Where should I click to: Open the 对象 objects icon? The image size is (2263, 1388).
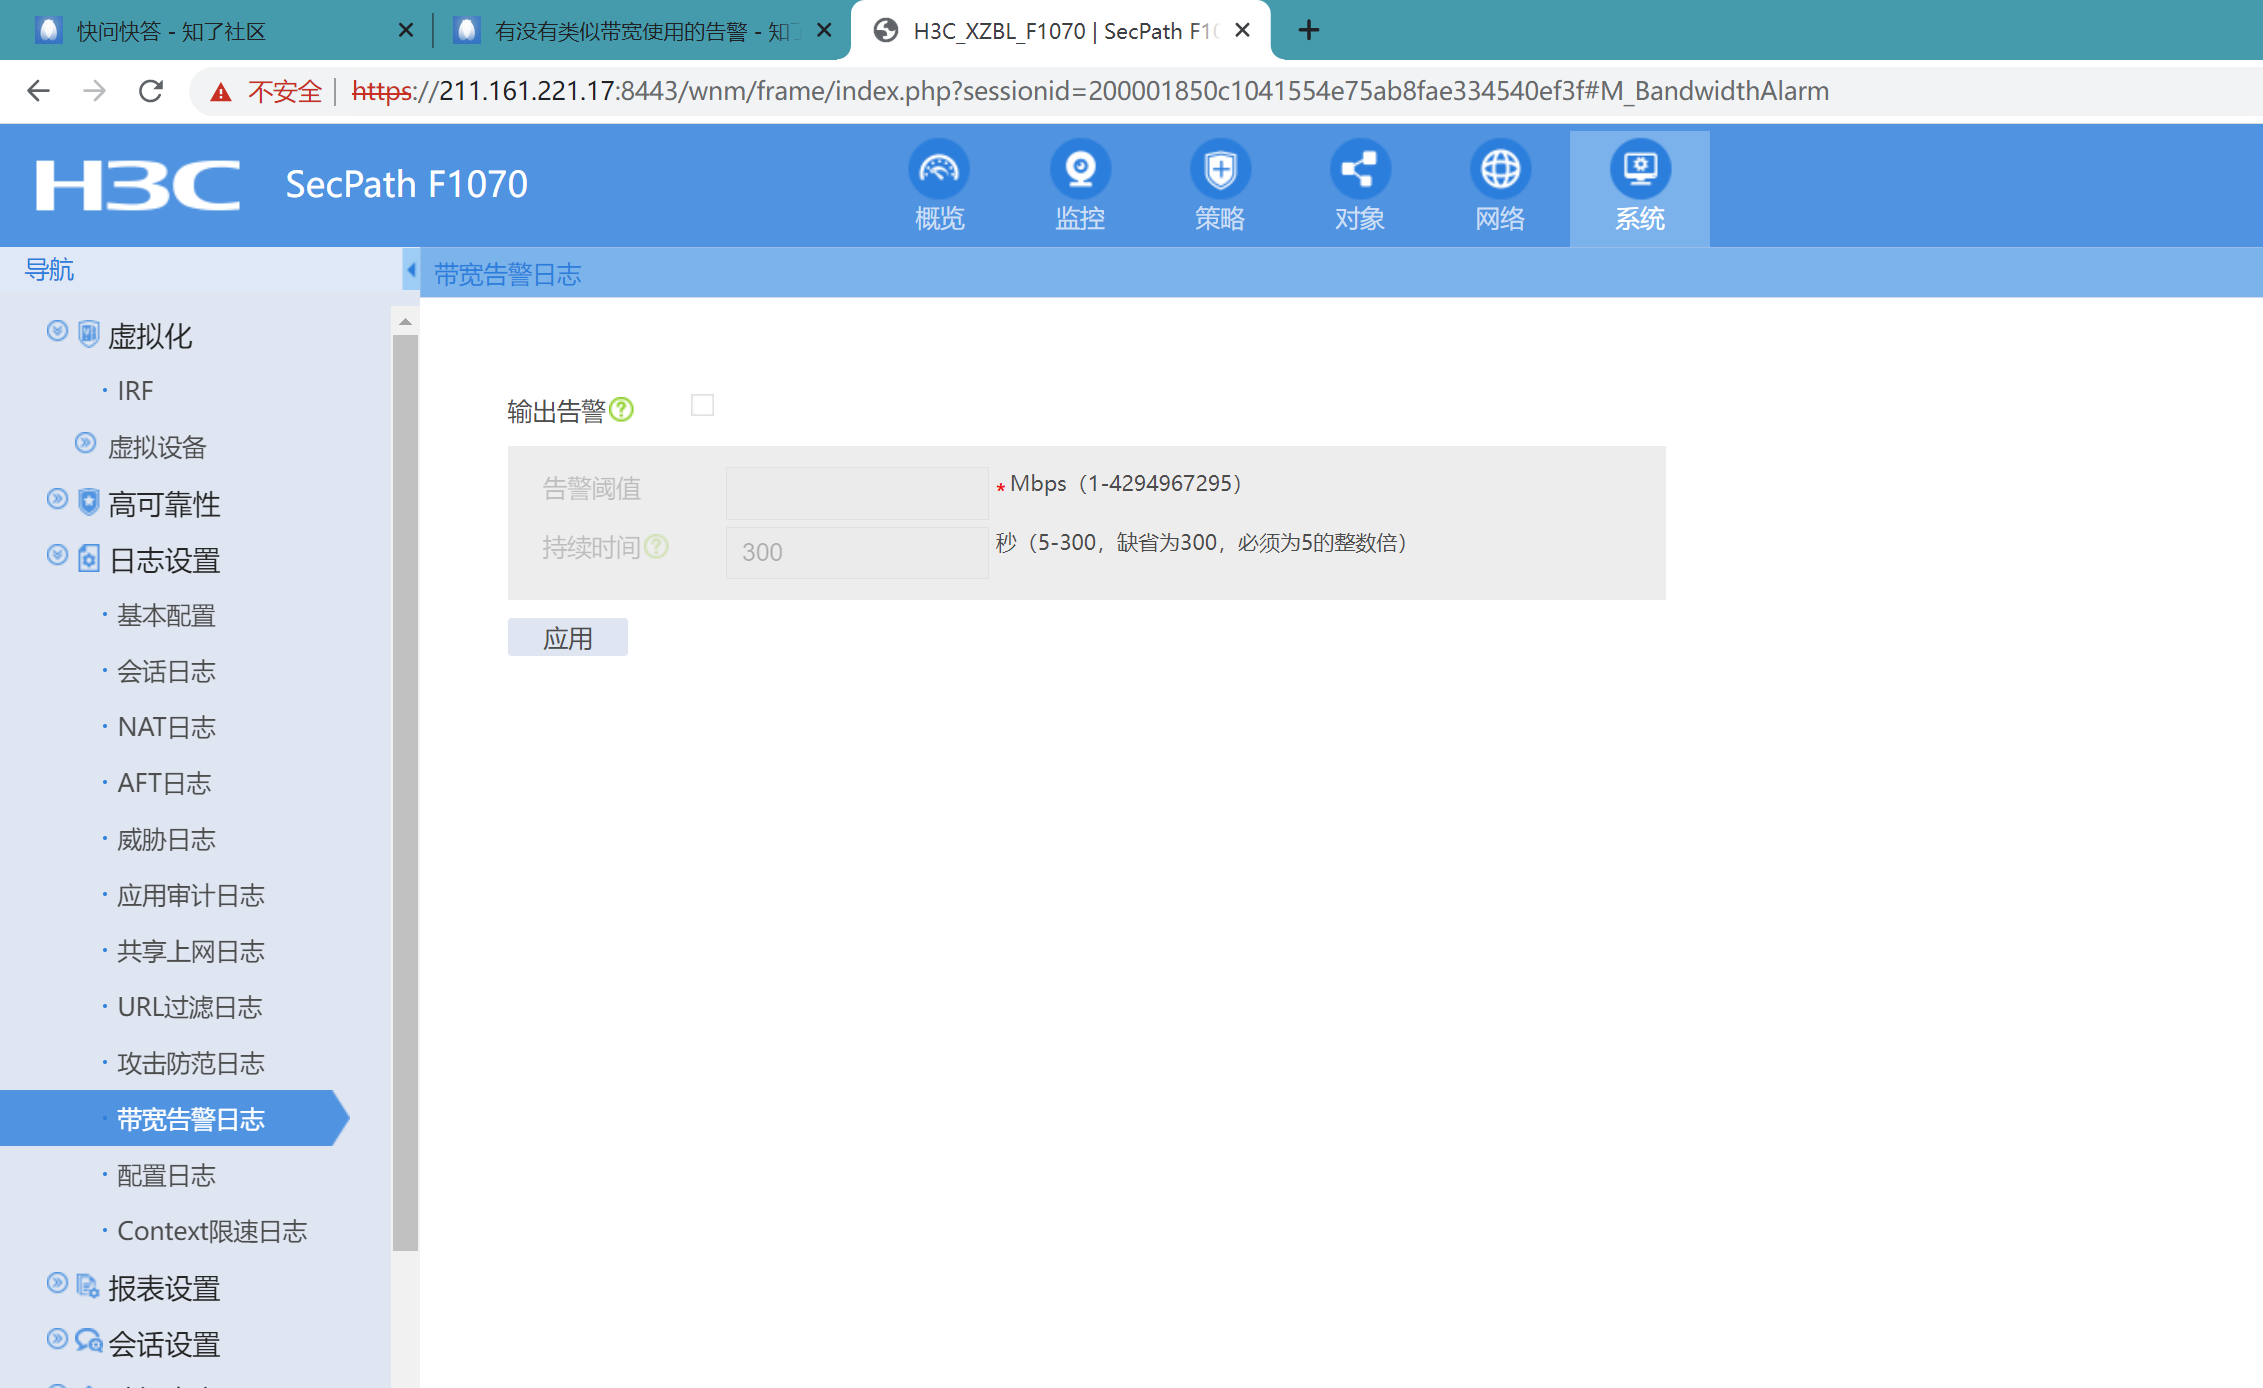[1359, 170]
